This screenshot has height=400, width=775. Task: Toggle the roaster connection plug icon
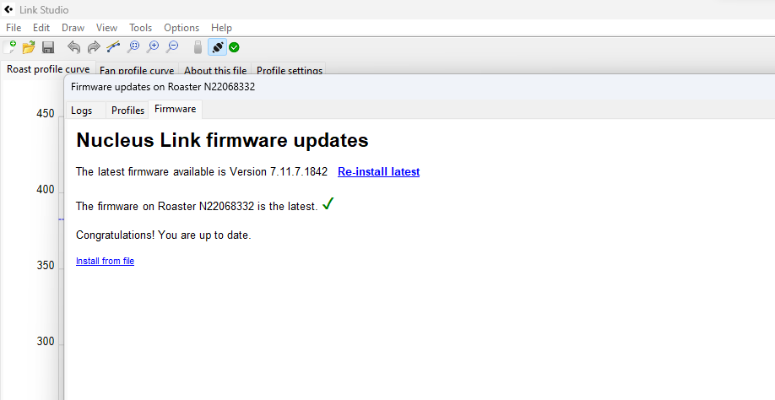(217, 47)
